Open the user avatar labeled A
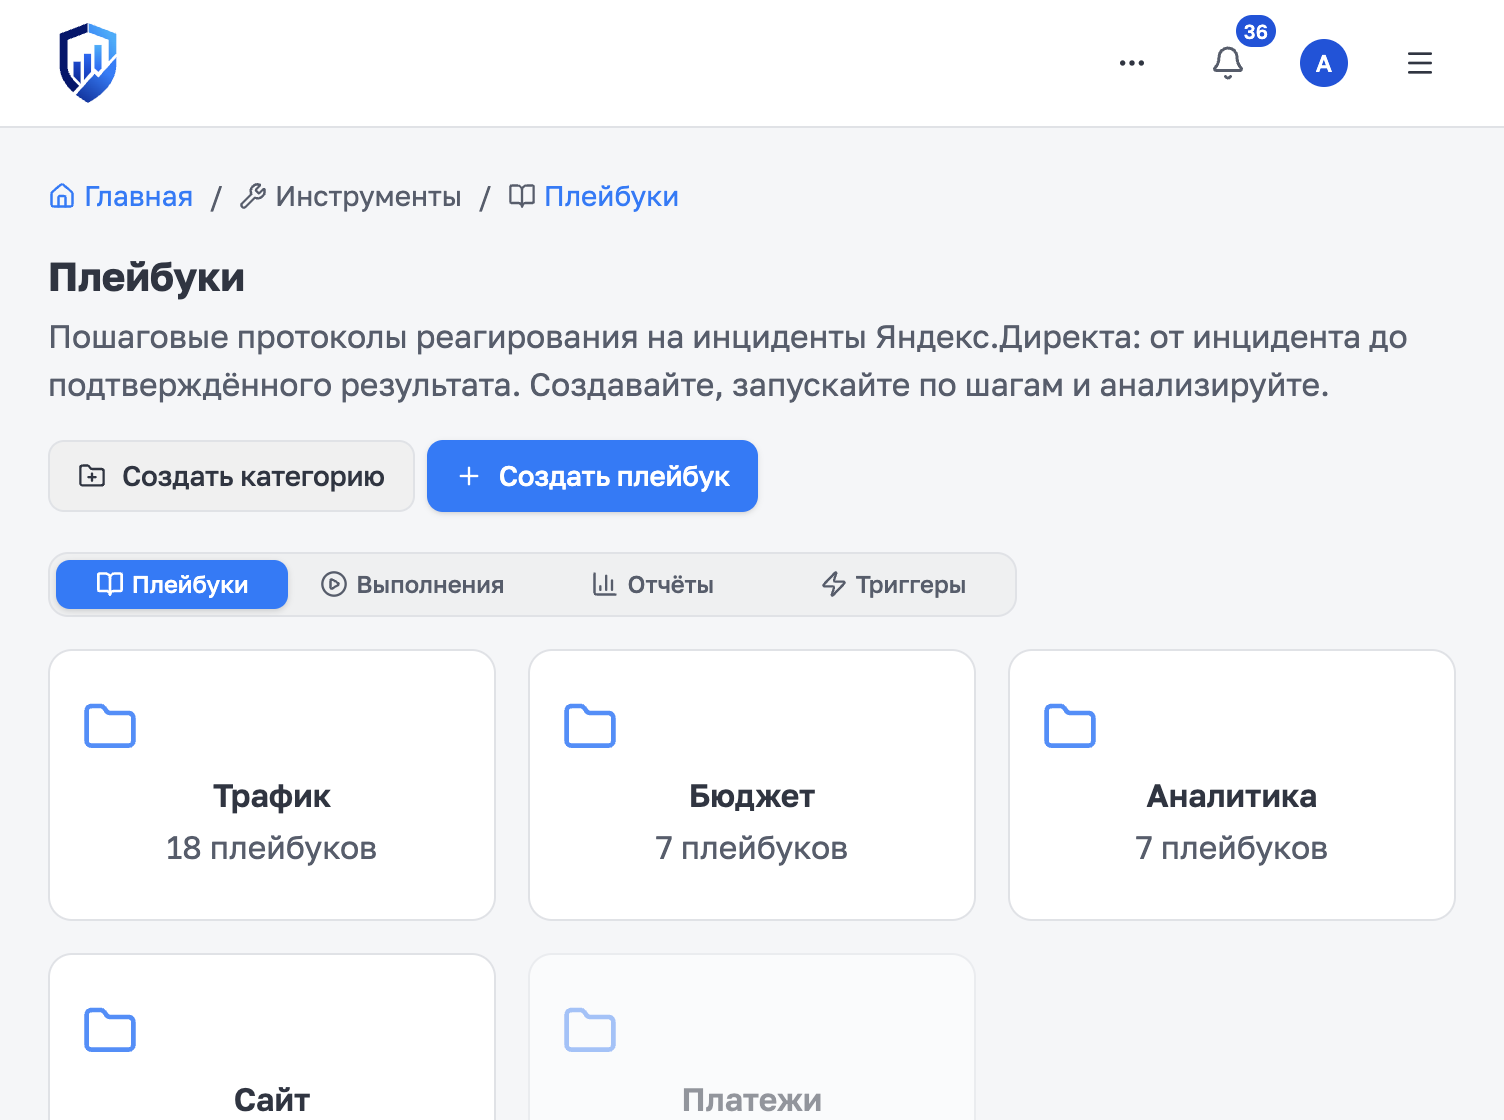1504x1120 pixels. click(1324, 63)
